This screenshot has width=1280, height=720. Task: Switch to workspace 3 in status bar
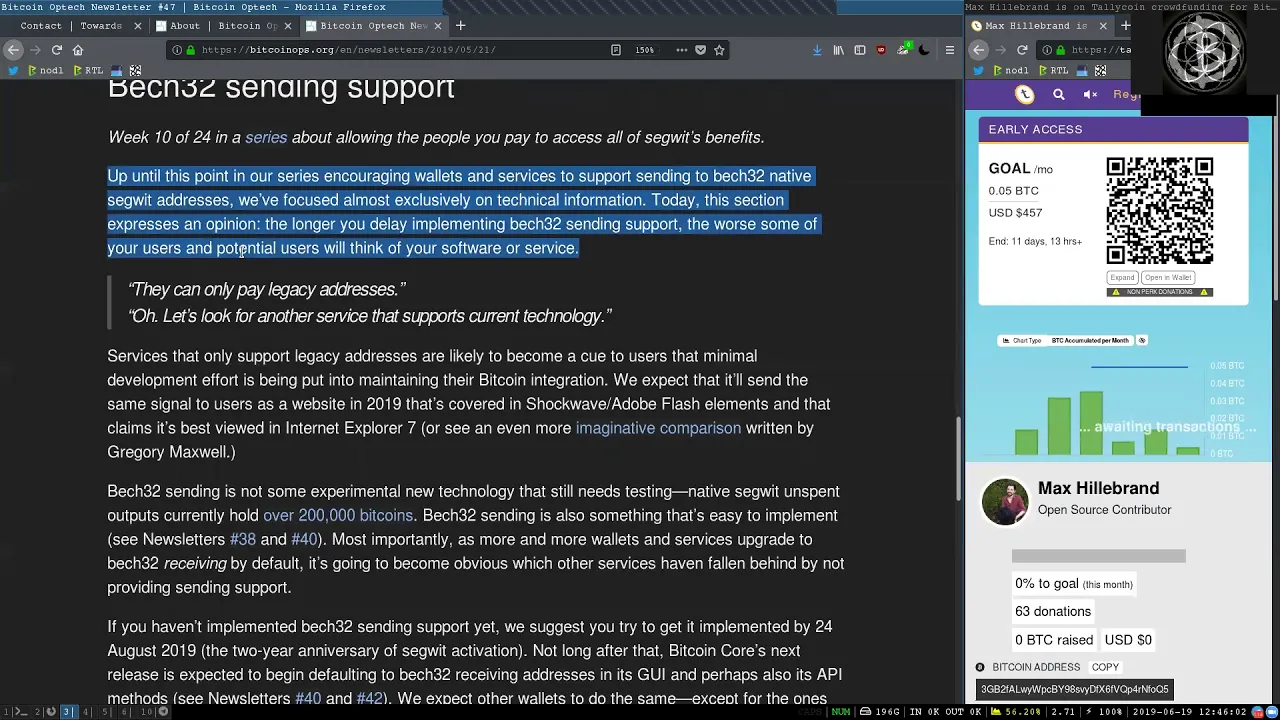(x=67, y=712)
